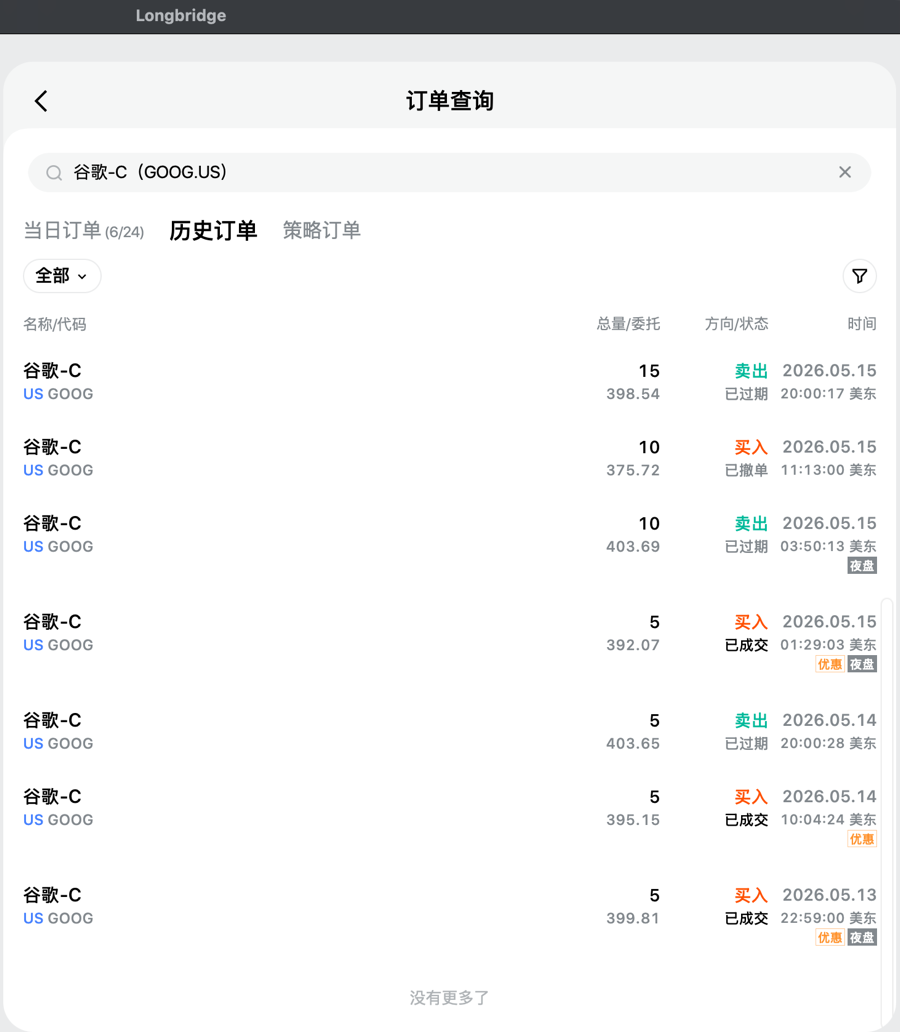
Task: Click the 已过期 status on the 20:00:17 order
Action: 746,394
